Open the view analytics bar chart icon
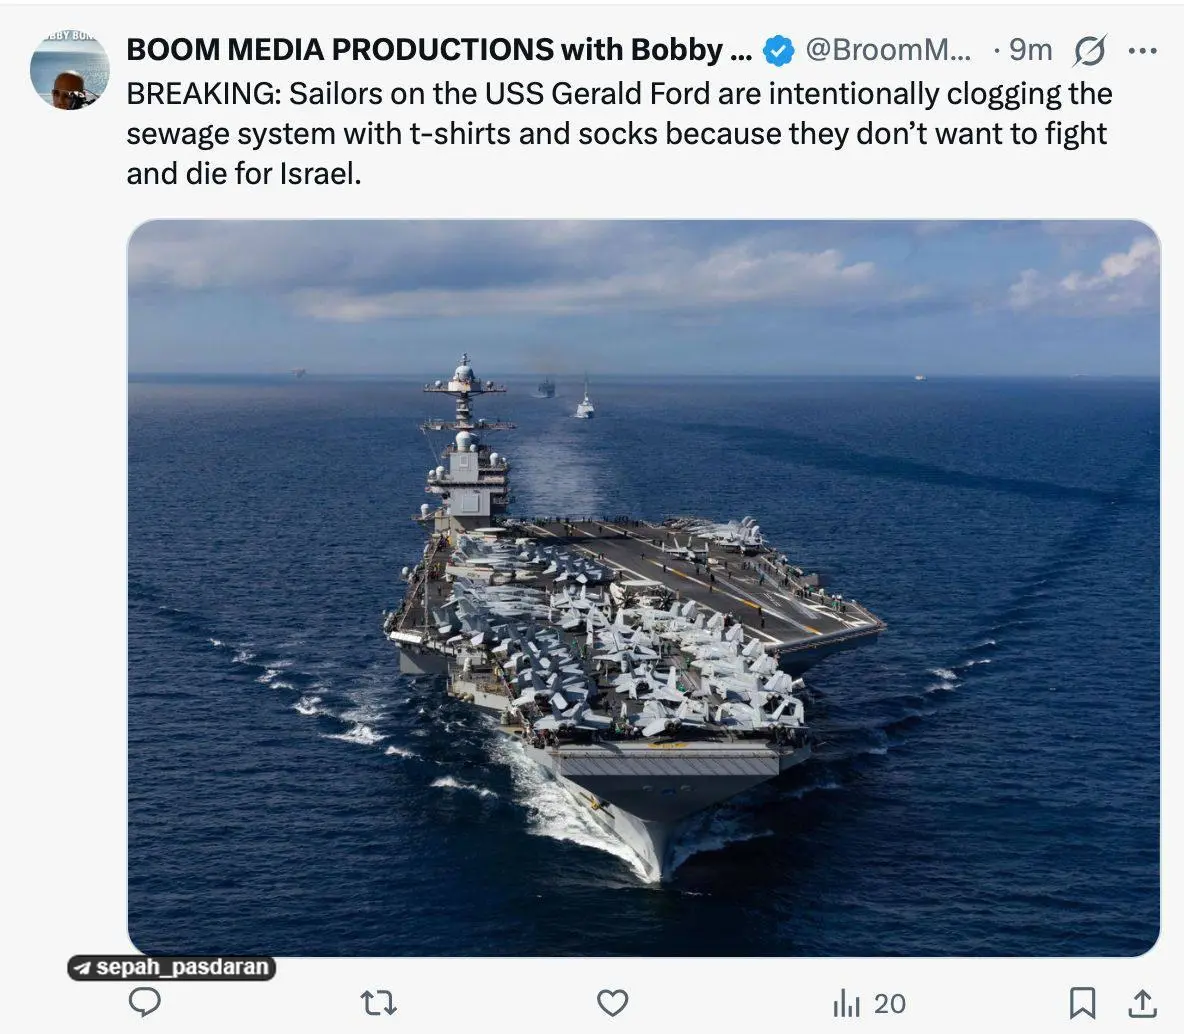Viewport: 1184px width, 1034px height. (846, 1003)
